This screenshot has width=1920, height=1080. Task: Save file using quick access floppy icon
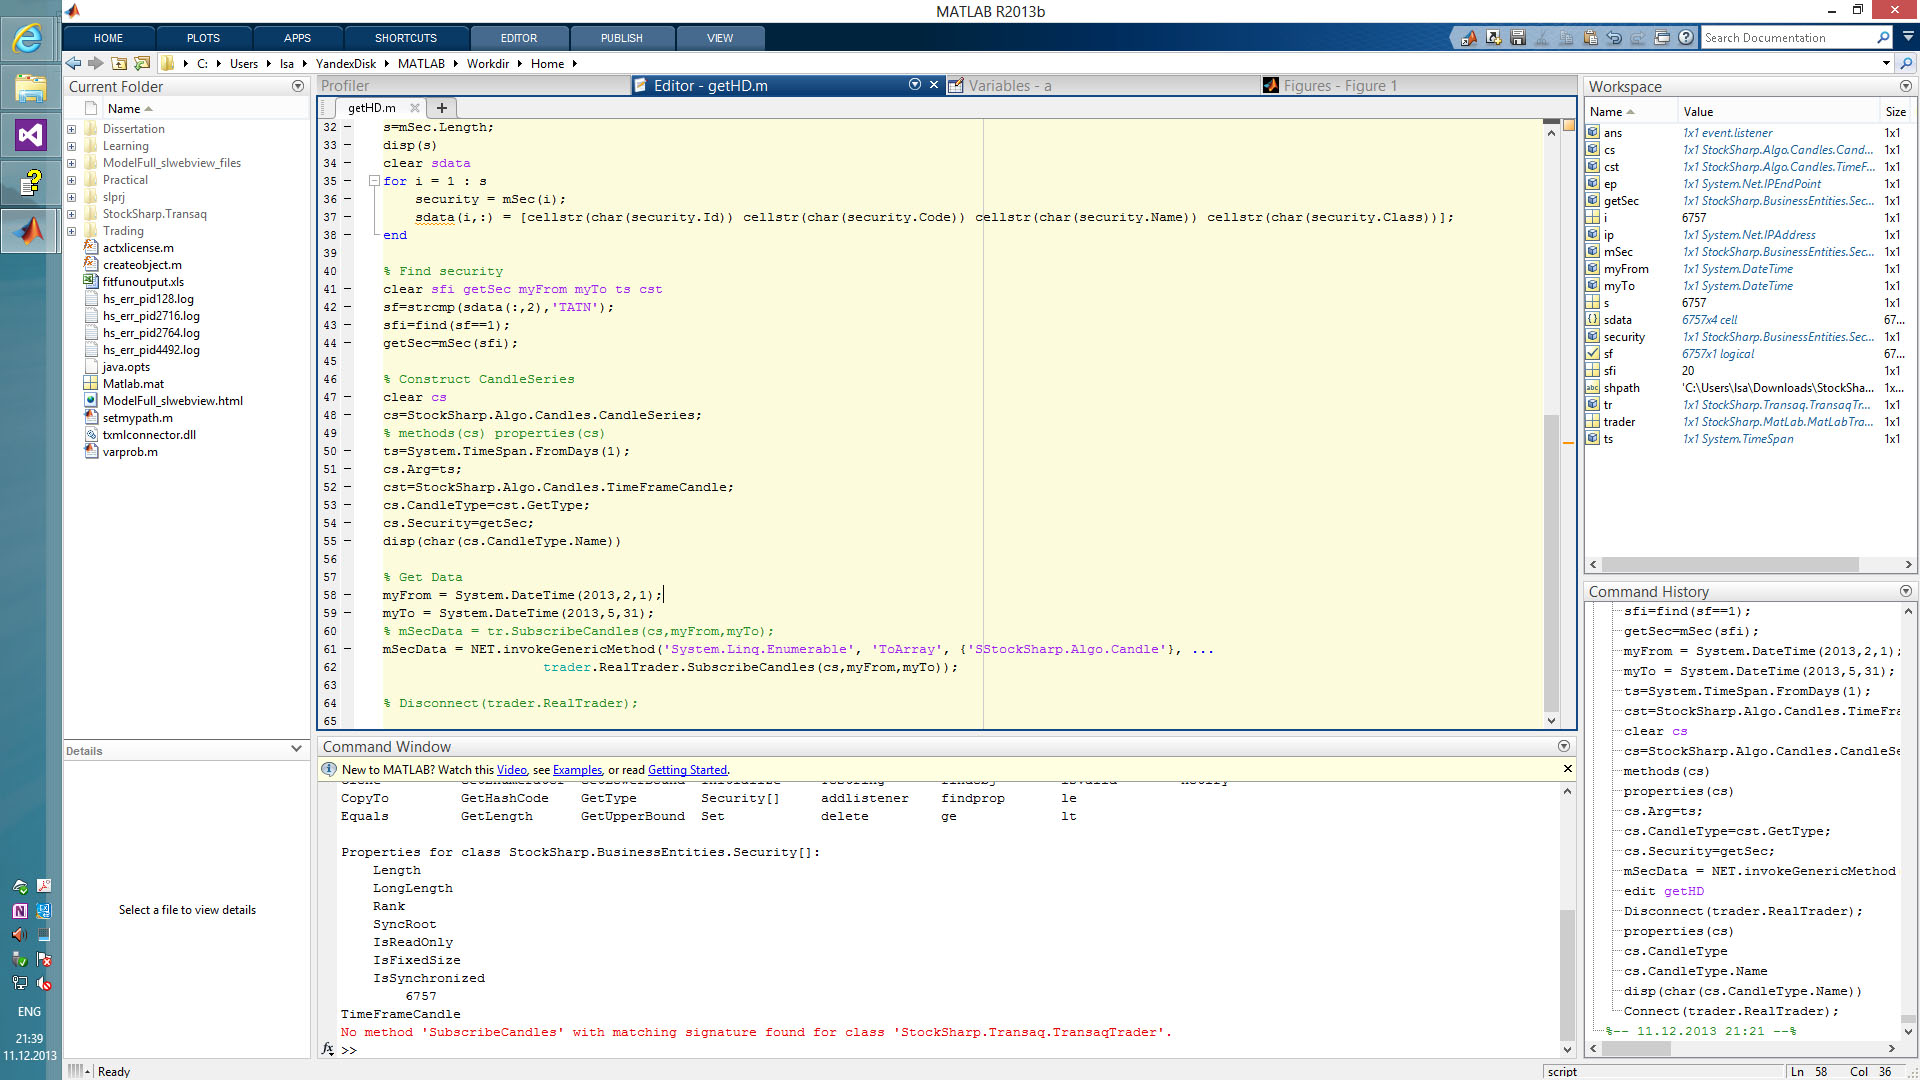point(1517,38)
